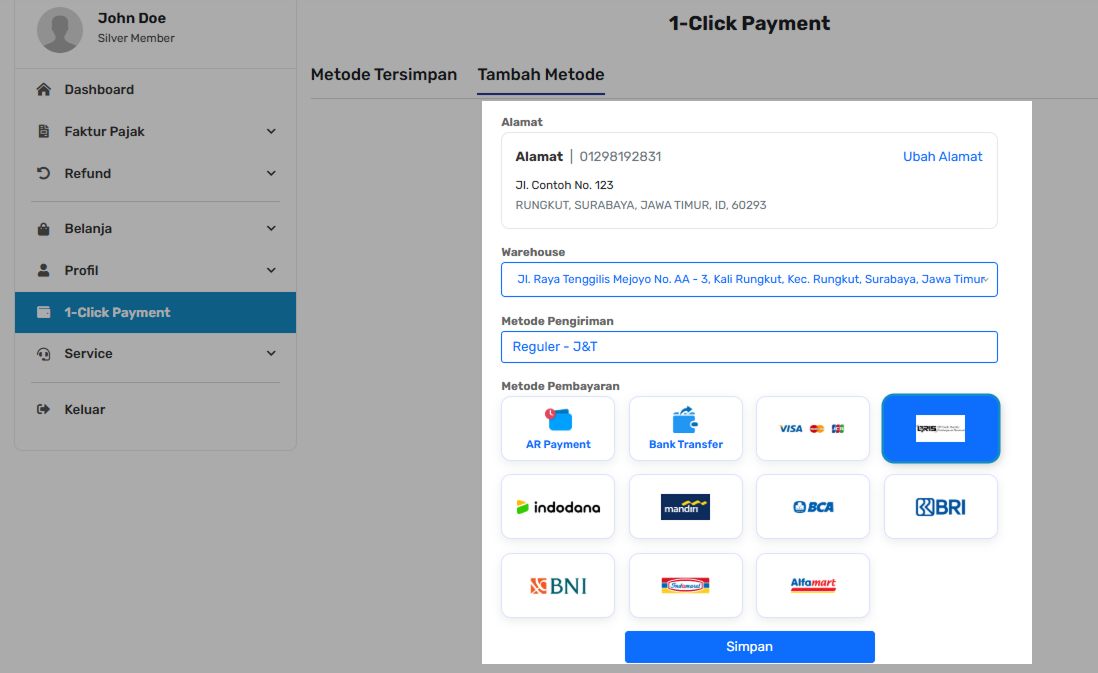Click the Silver Member label
Screen dimensions: 1098x673
pos(136,38)
